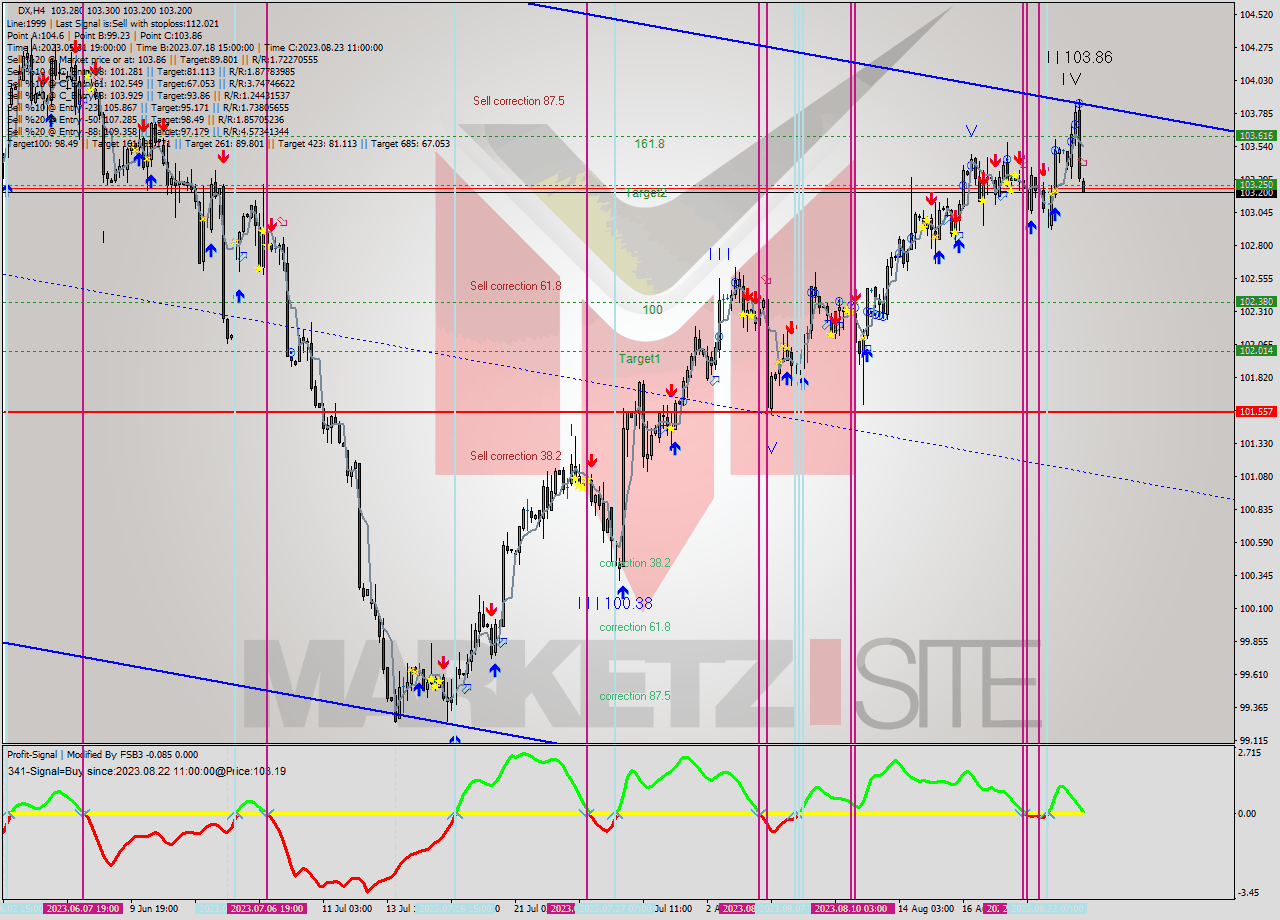
Task: Click the green 103.616 price tag
Action: [x=1255, y=135]
